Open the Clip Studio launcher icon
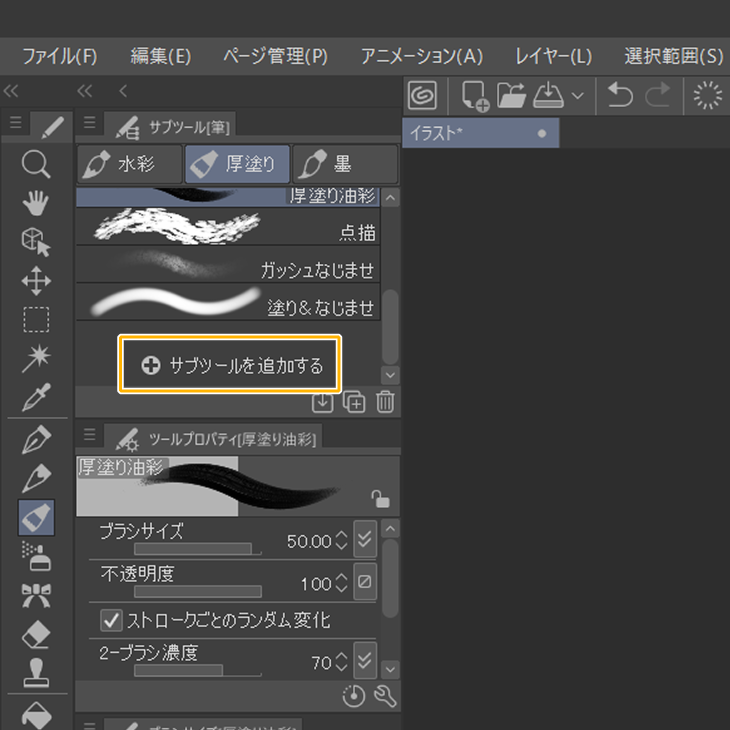730x730 pixels. (x=422, y=95)
